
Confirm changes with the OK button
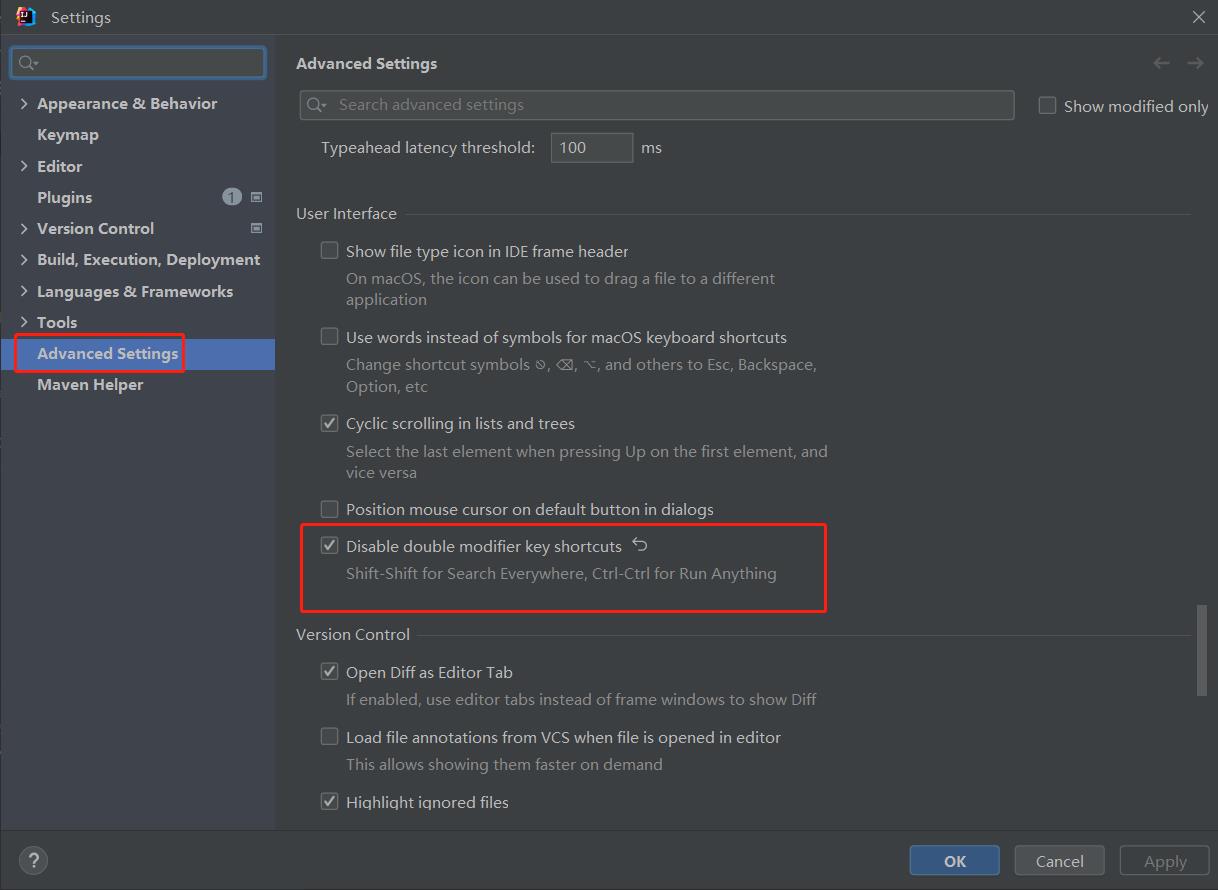(955, 861)
